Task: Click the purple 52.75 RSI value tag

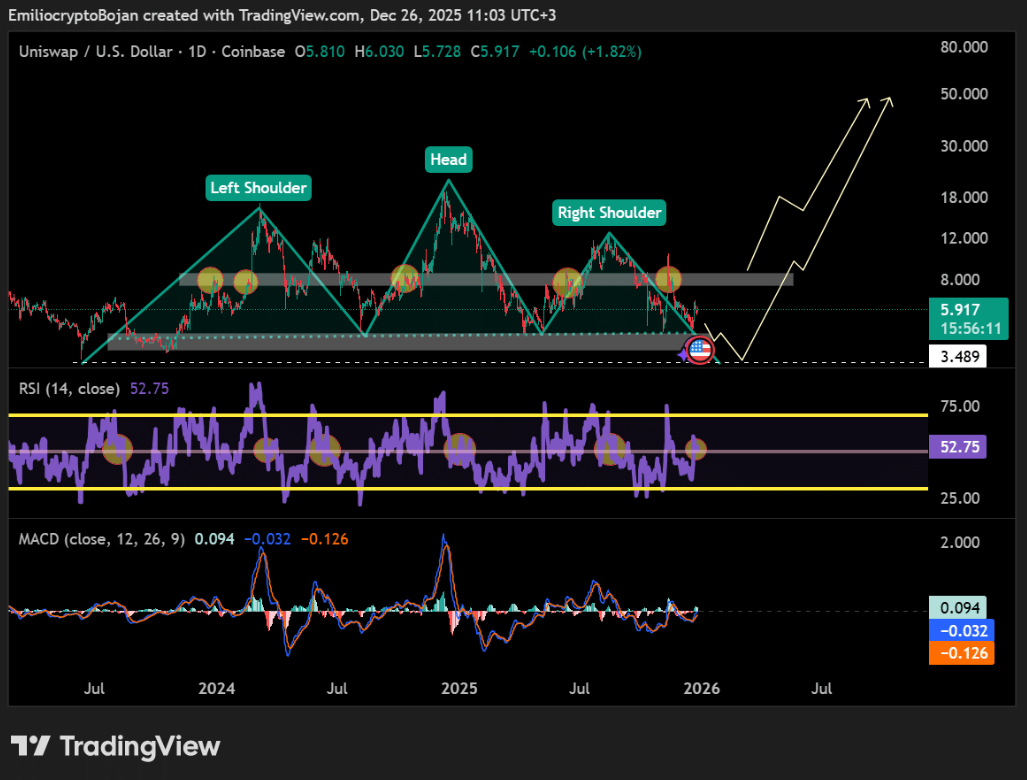Action: tap(957, 449)
